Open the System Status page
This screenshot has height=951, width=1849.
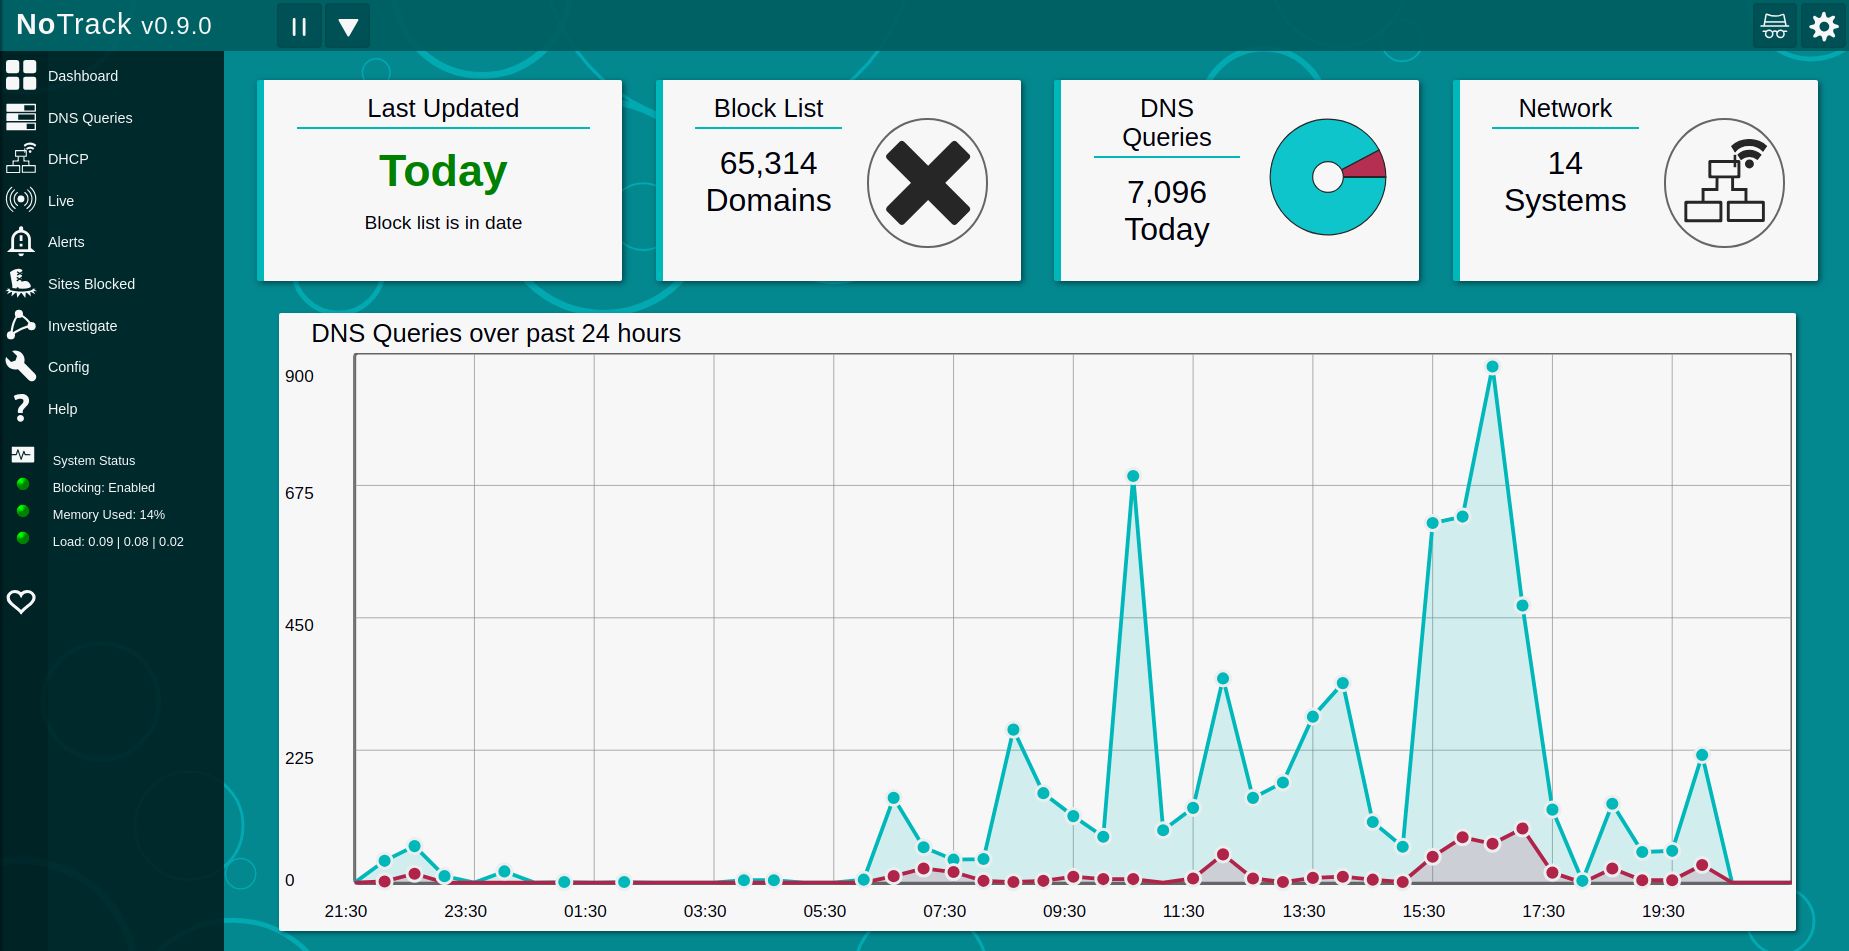(x=21, y=456)
